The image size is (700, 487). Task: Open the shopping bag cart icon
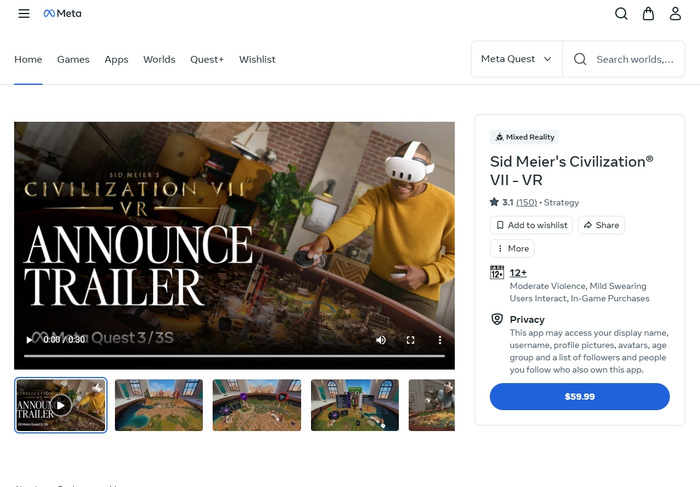click(x=648, y=14)
